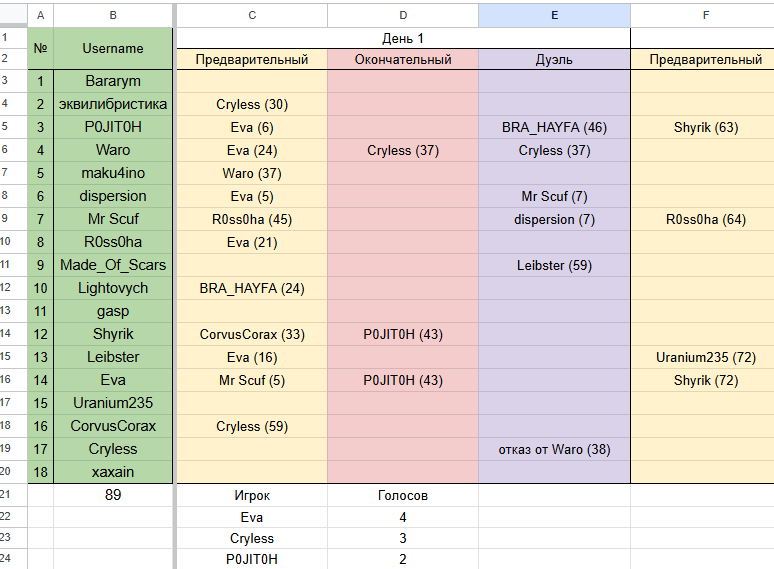Click the День 1 merged cell
Image resolution: width=774 pixels, height=569 pixels.
[403, 38]
